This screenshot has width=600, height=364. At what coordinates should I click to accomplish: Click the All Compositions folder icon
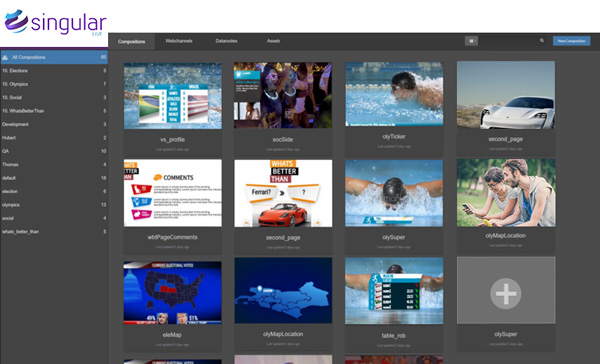[5, 57]
